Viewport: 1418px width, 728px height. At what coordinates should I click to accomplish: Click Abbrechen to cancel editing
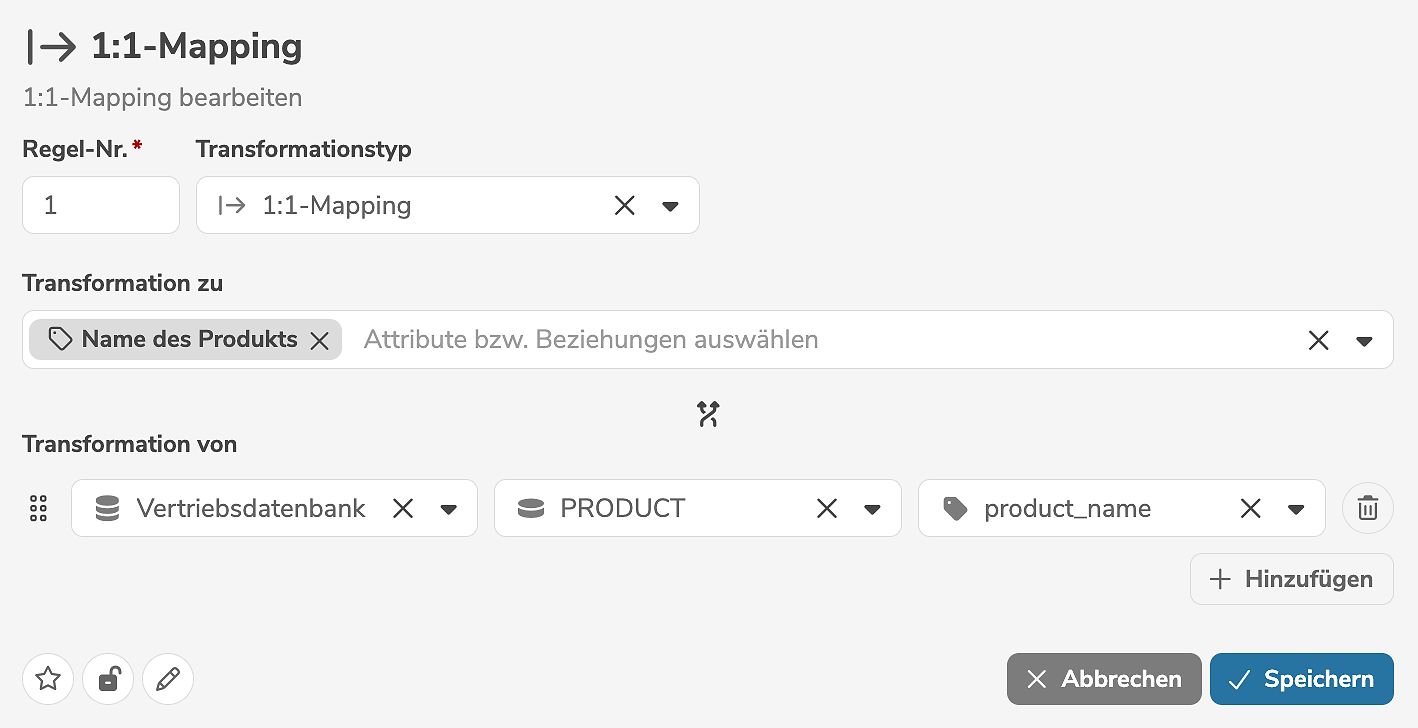point(1103,679)
